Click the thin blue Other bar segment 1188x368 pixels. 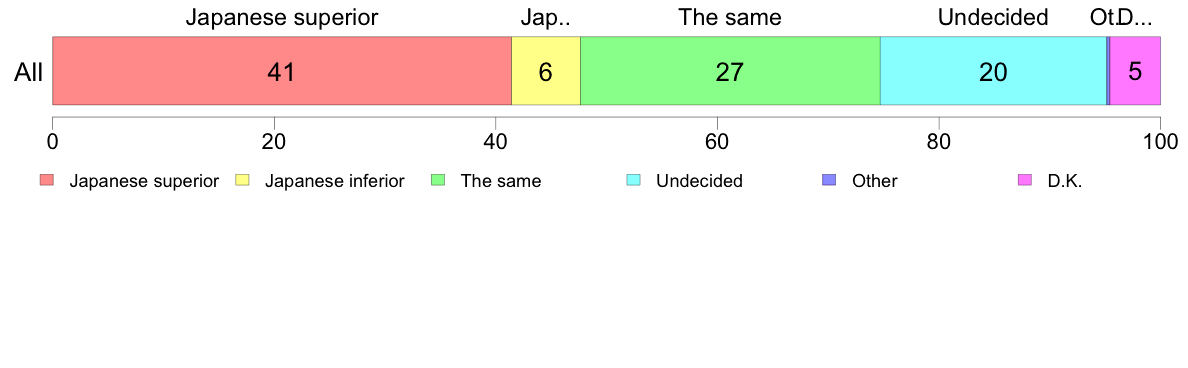point(1108,70)
